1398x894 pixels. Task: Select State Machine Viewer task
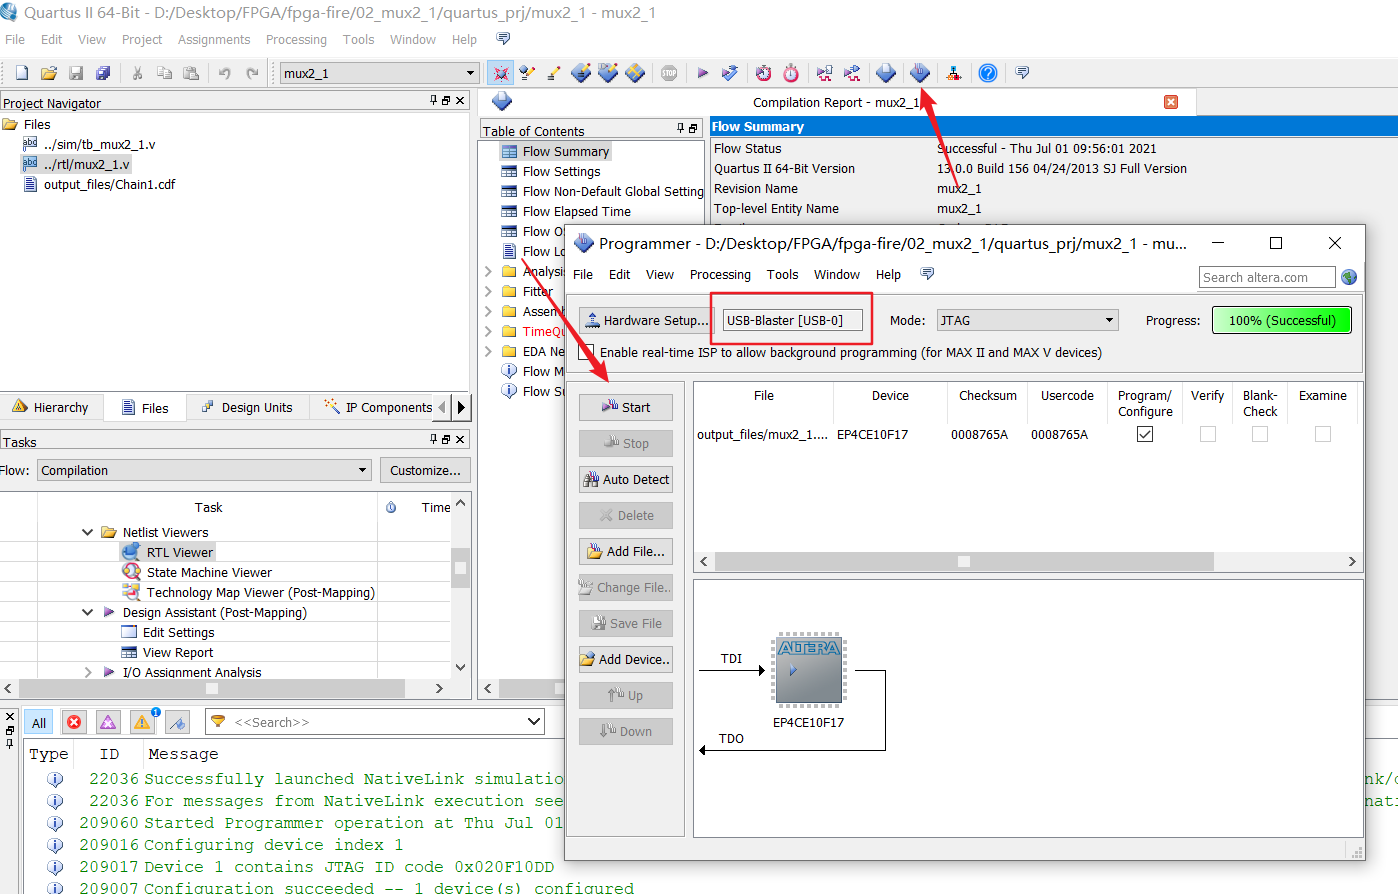tap(209, 572)
